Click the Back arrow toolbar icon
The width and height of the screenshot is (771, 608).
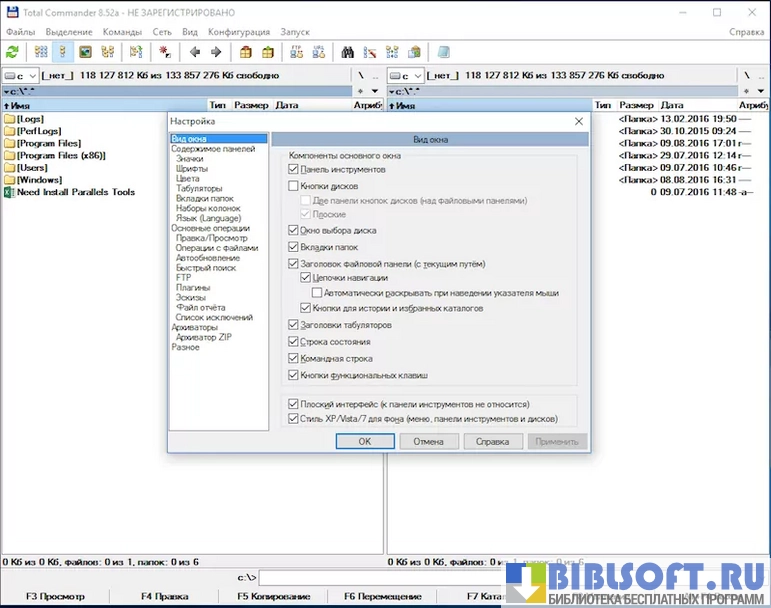click(x=194, y=52)
